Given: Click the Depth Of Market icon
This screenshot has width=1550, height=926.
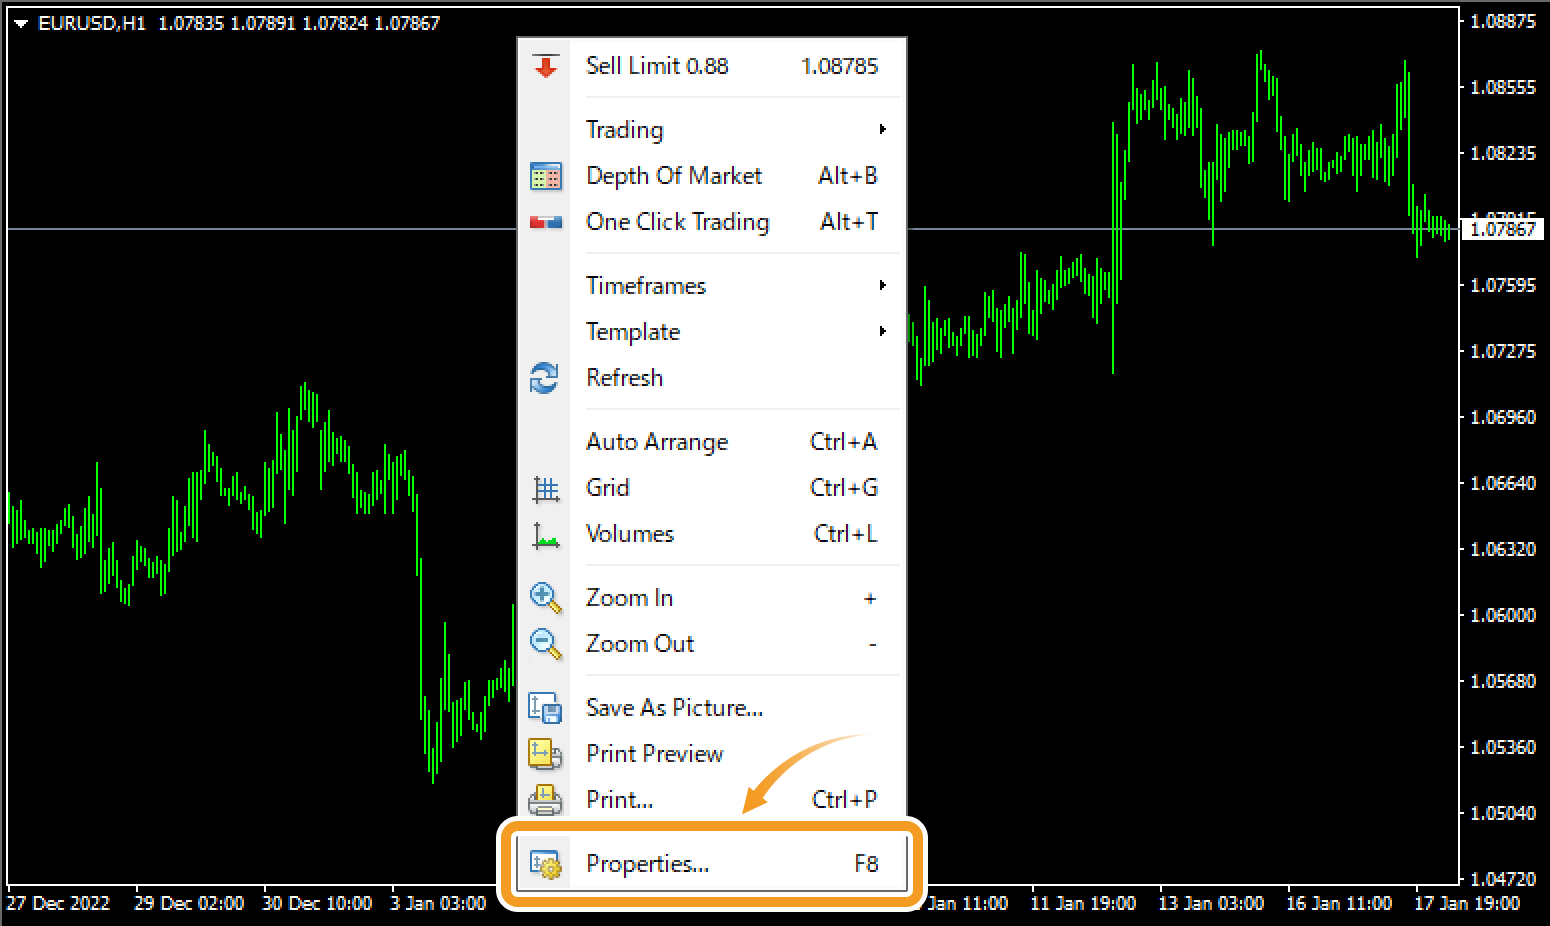Looking at the screenshot, I should (545, 176).
